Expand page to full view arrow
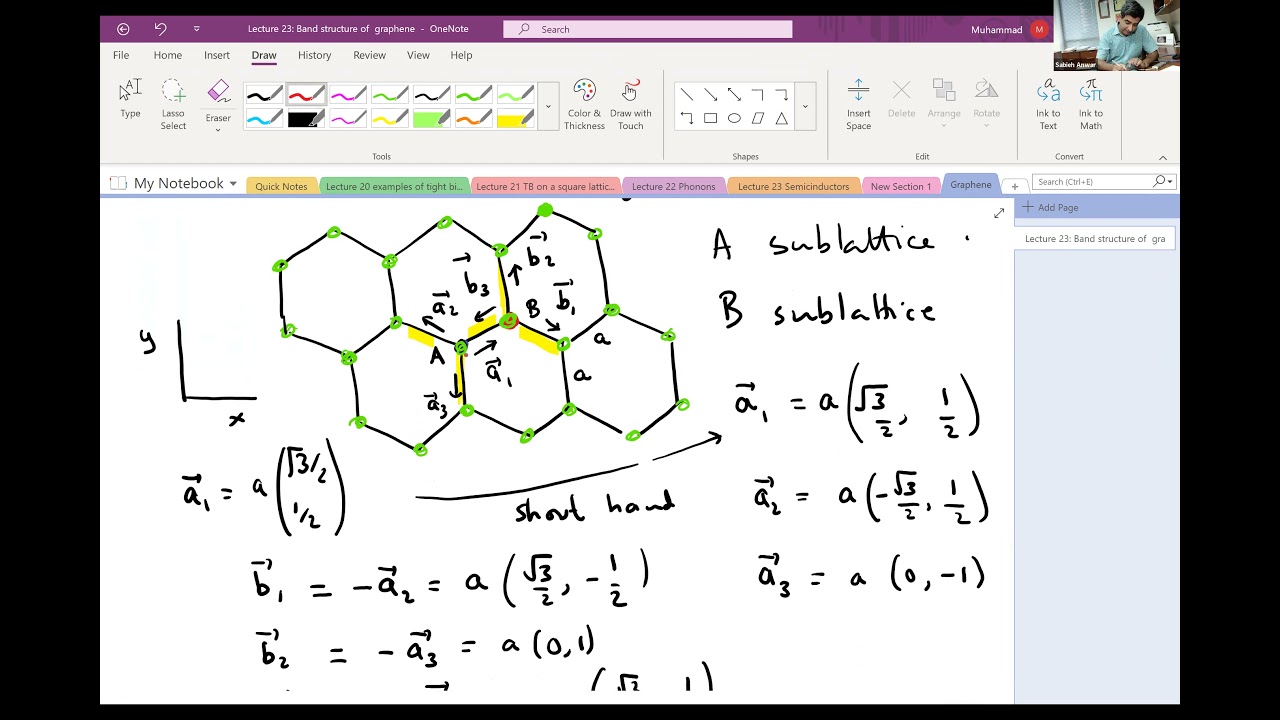This screenshot has height=720, width=1280. pos(998,213)
